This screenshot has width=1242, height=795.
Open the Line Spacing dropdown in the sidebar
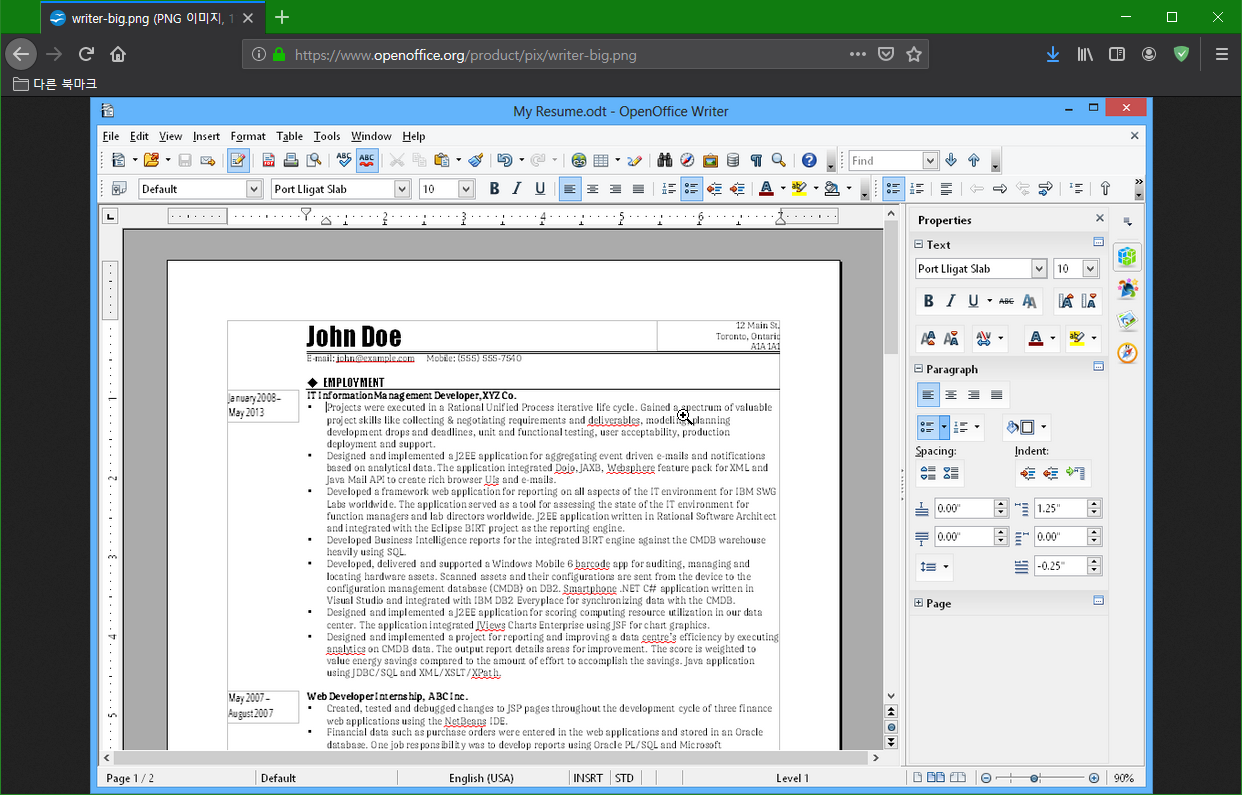point(935,567)
